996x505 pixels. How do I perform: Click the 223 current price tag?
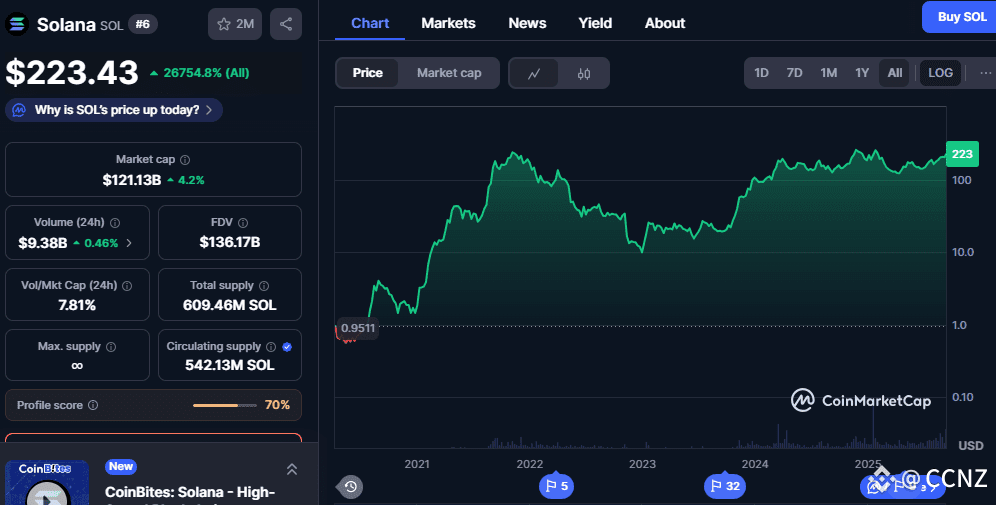[962, 154]
